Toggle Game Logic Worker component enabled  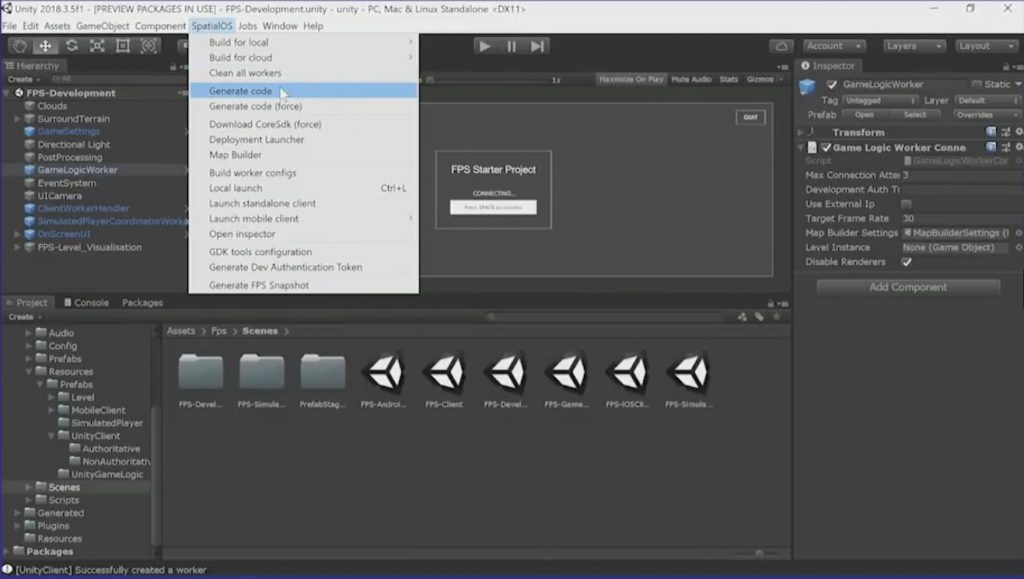826,148
